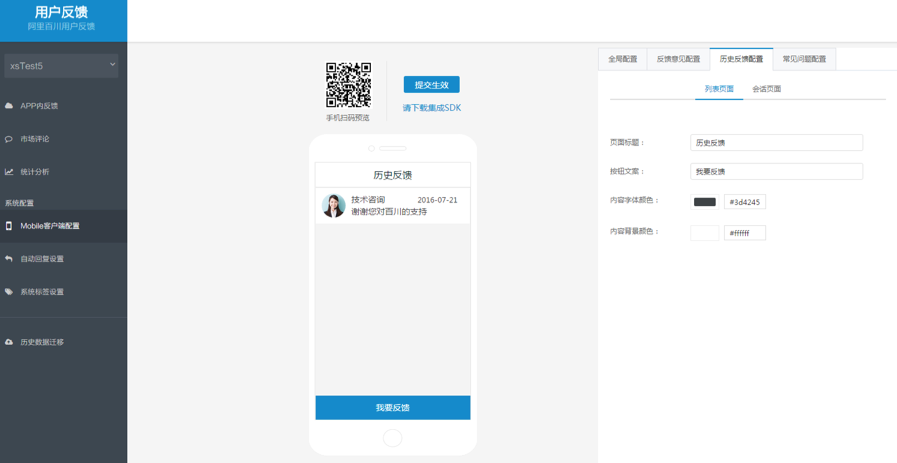The image size is (897, 463).
Task: Click the 按钮文案 input field
Action: [x=776, y=171]
